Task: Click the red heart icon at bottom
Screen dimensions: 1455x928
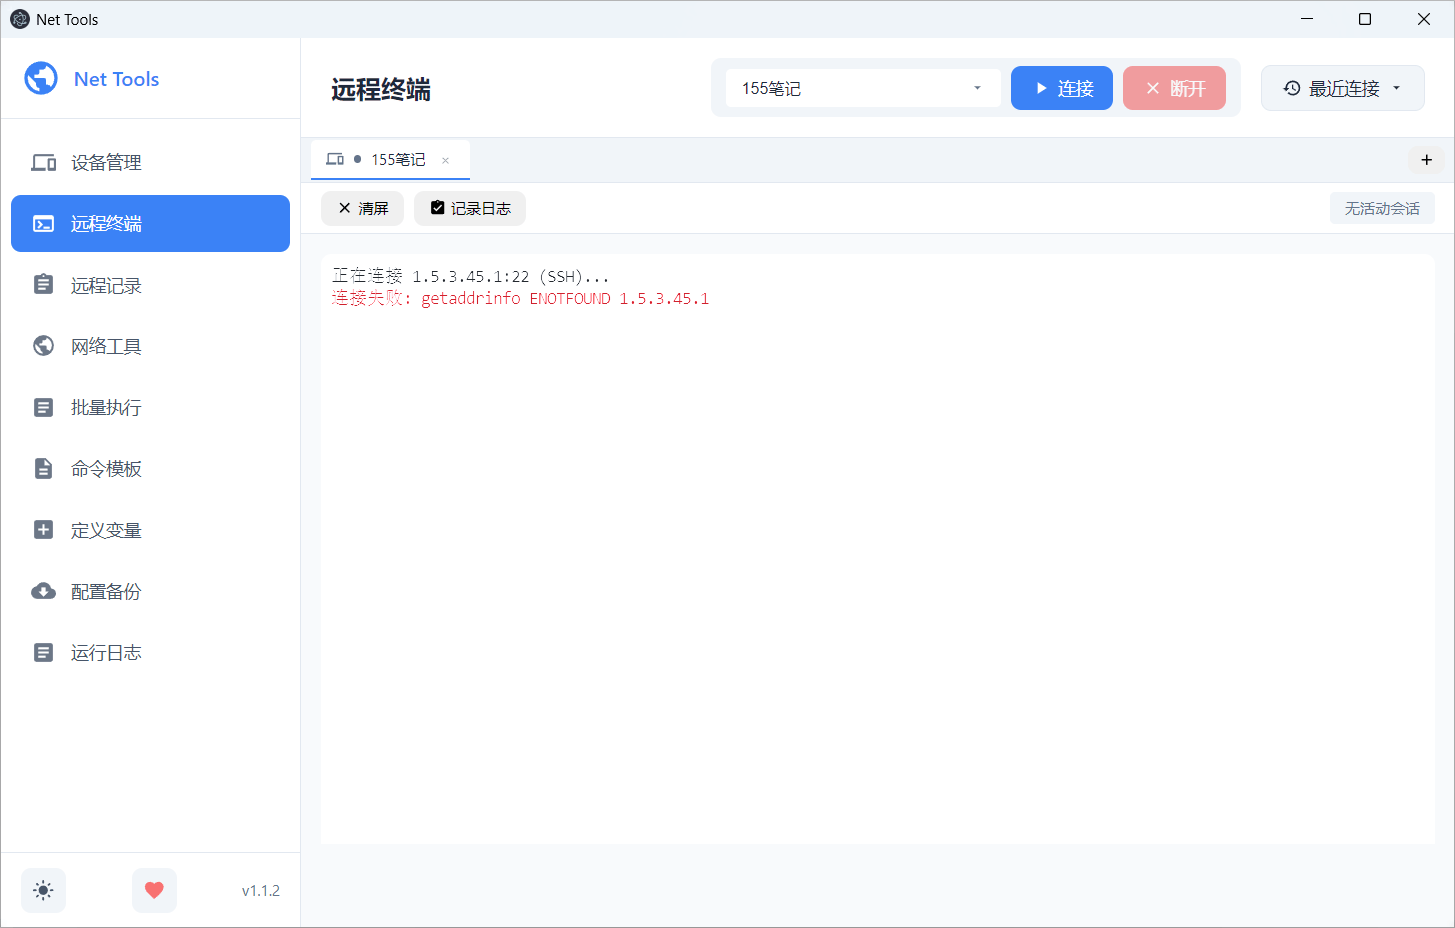Action: coord(154,890)
